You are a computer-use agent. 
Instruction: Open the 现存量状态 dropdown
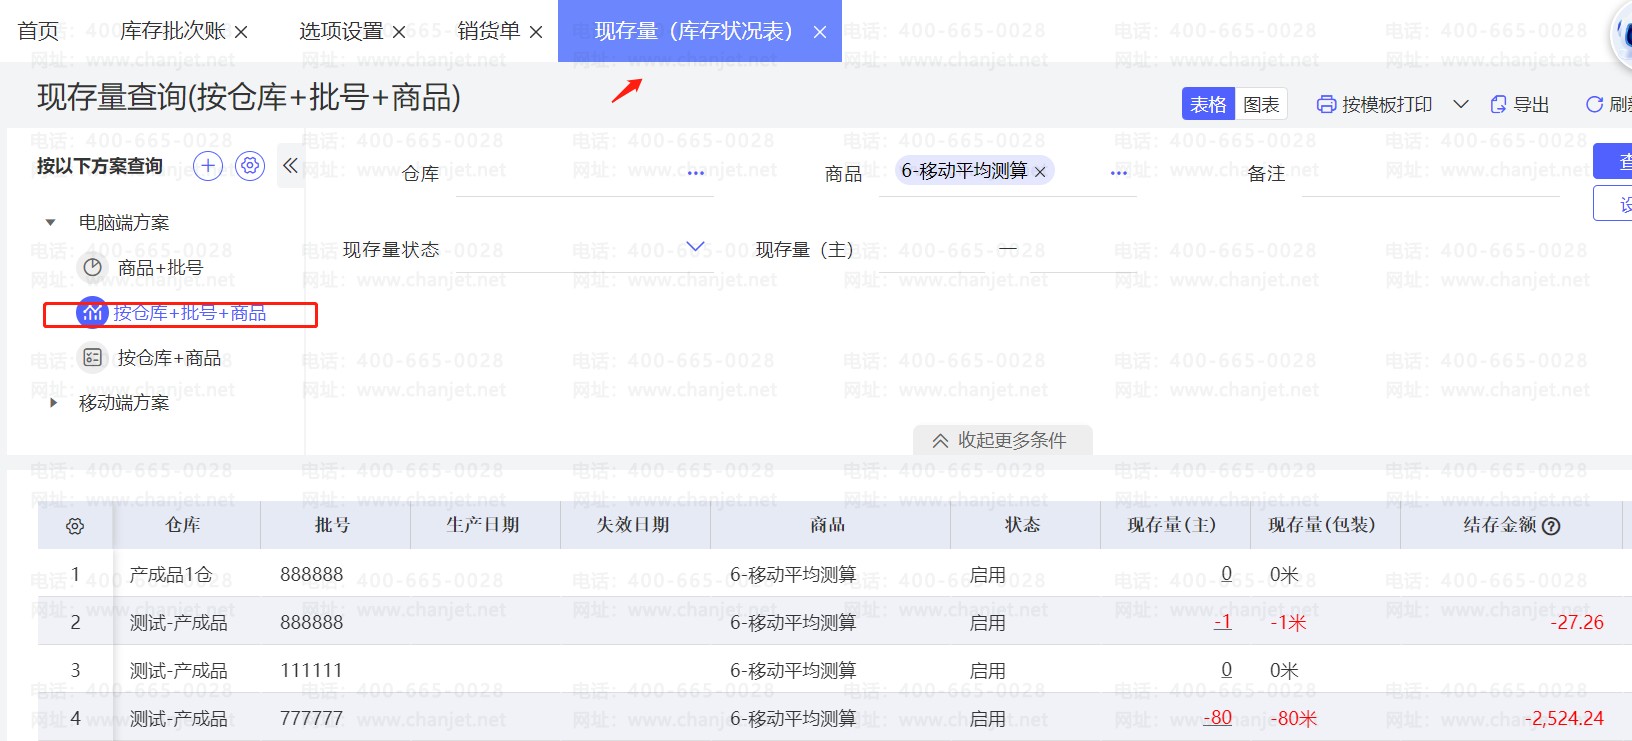click(696, 247)
